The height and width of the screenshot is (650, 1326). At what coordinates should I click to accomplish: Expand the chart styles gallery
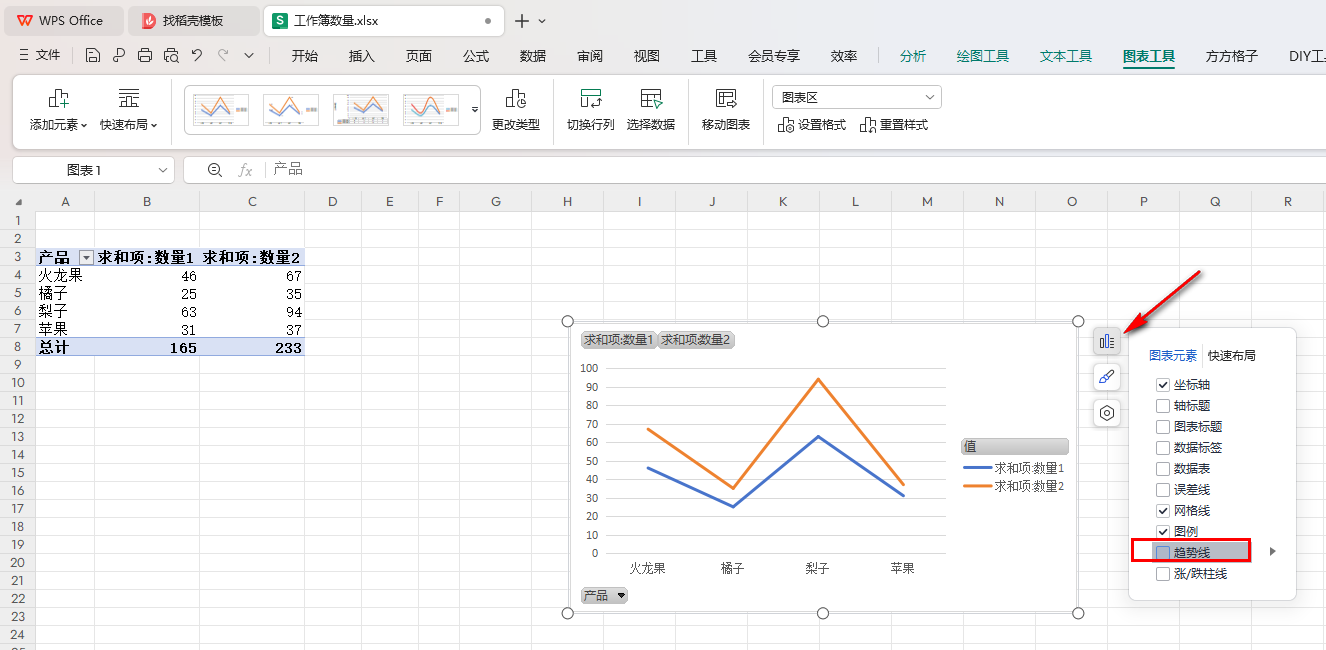(475, 109)
